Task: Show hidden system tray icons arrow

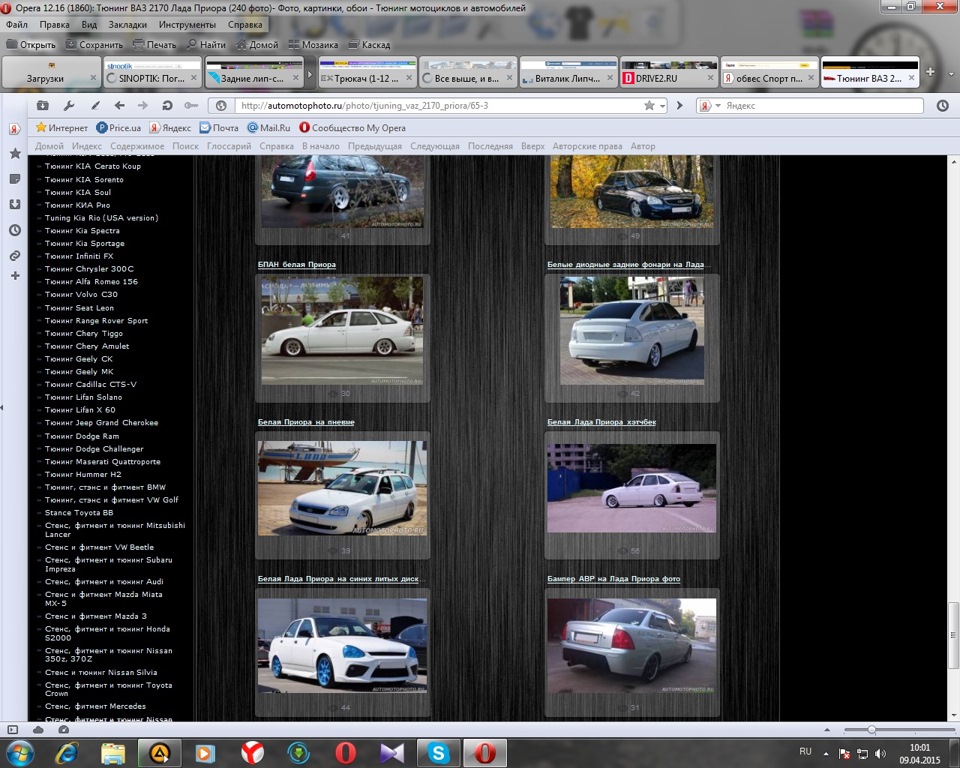Action: coord(826,753)
